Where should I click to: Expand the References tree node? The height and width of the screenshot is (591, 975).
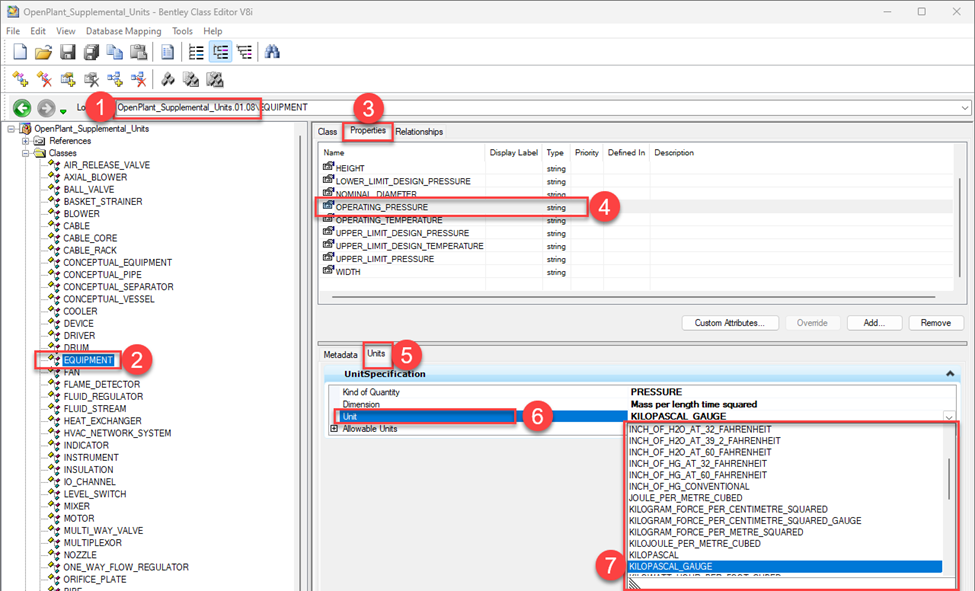25,141
